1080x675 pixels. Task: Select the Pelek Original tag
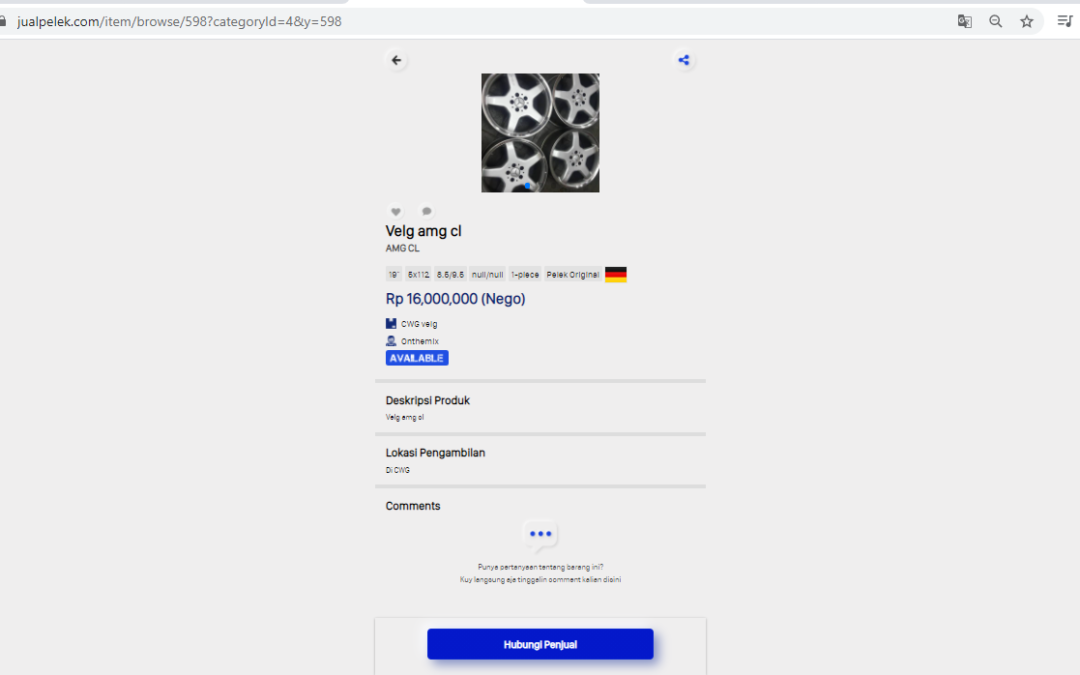coord(573,274)
